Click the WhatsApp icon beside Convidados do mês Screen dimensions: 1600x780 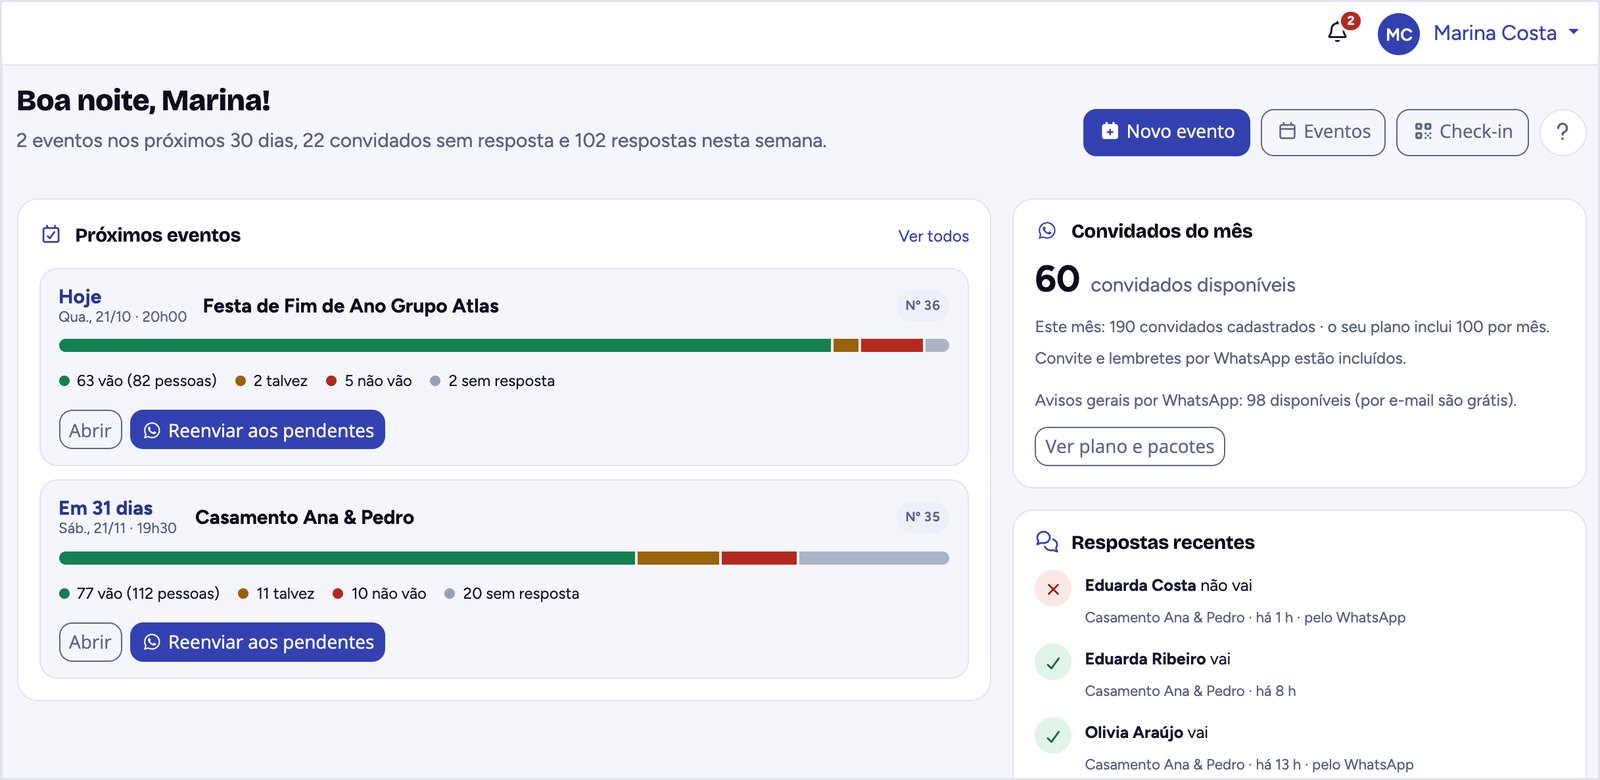click(x=1047, y=231)
